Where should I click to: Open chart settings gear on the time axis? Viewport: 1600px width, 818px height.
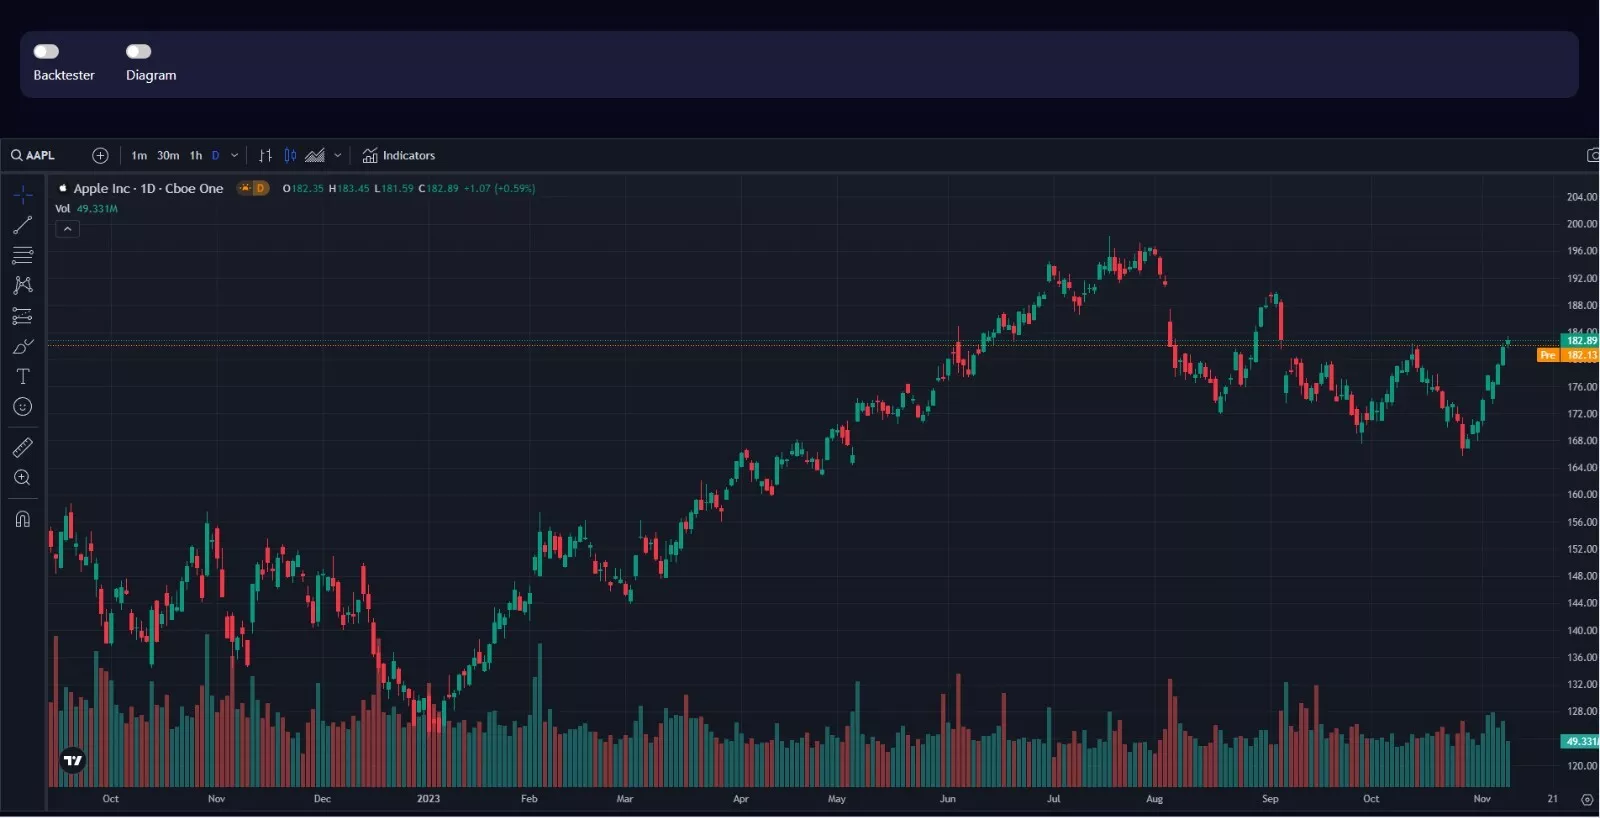click(x=1587, y=799)
